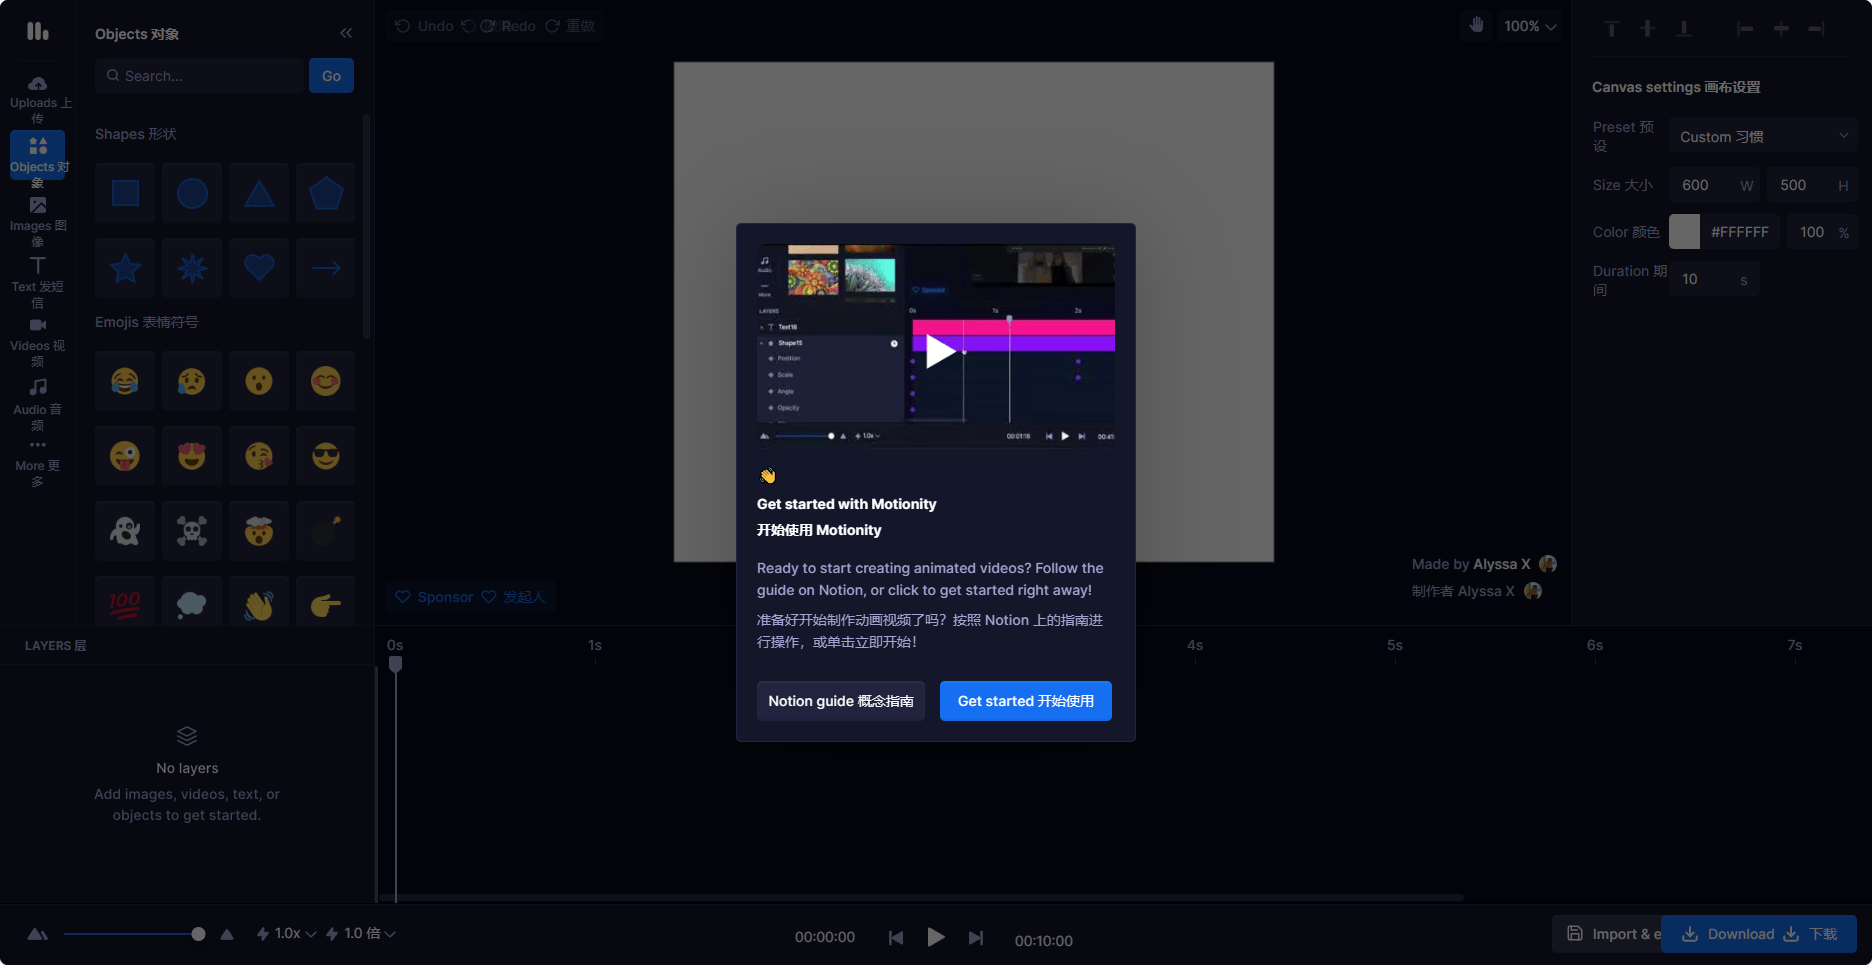
Task: Insert the ghost emoji
Action: [125, 531]
